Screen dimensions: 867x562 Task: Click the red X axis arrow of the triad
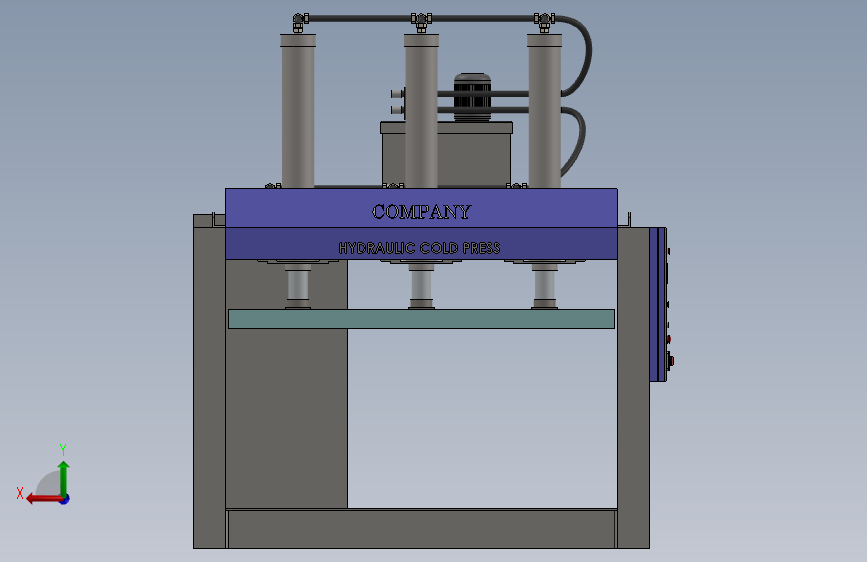click(x=43, y=499)
